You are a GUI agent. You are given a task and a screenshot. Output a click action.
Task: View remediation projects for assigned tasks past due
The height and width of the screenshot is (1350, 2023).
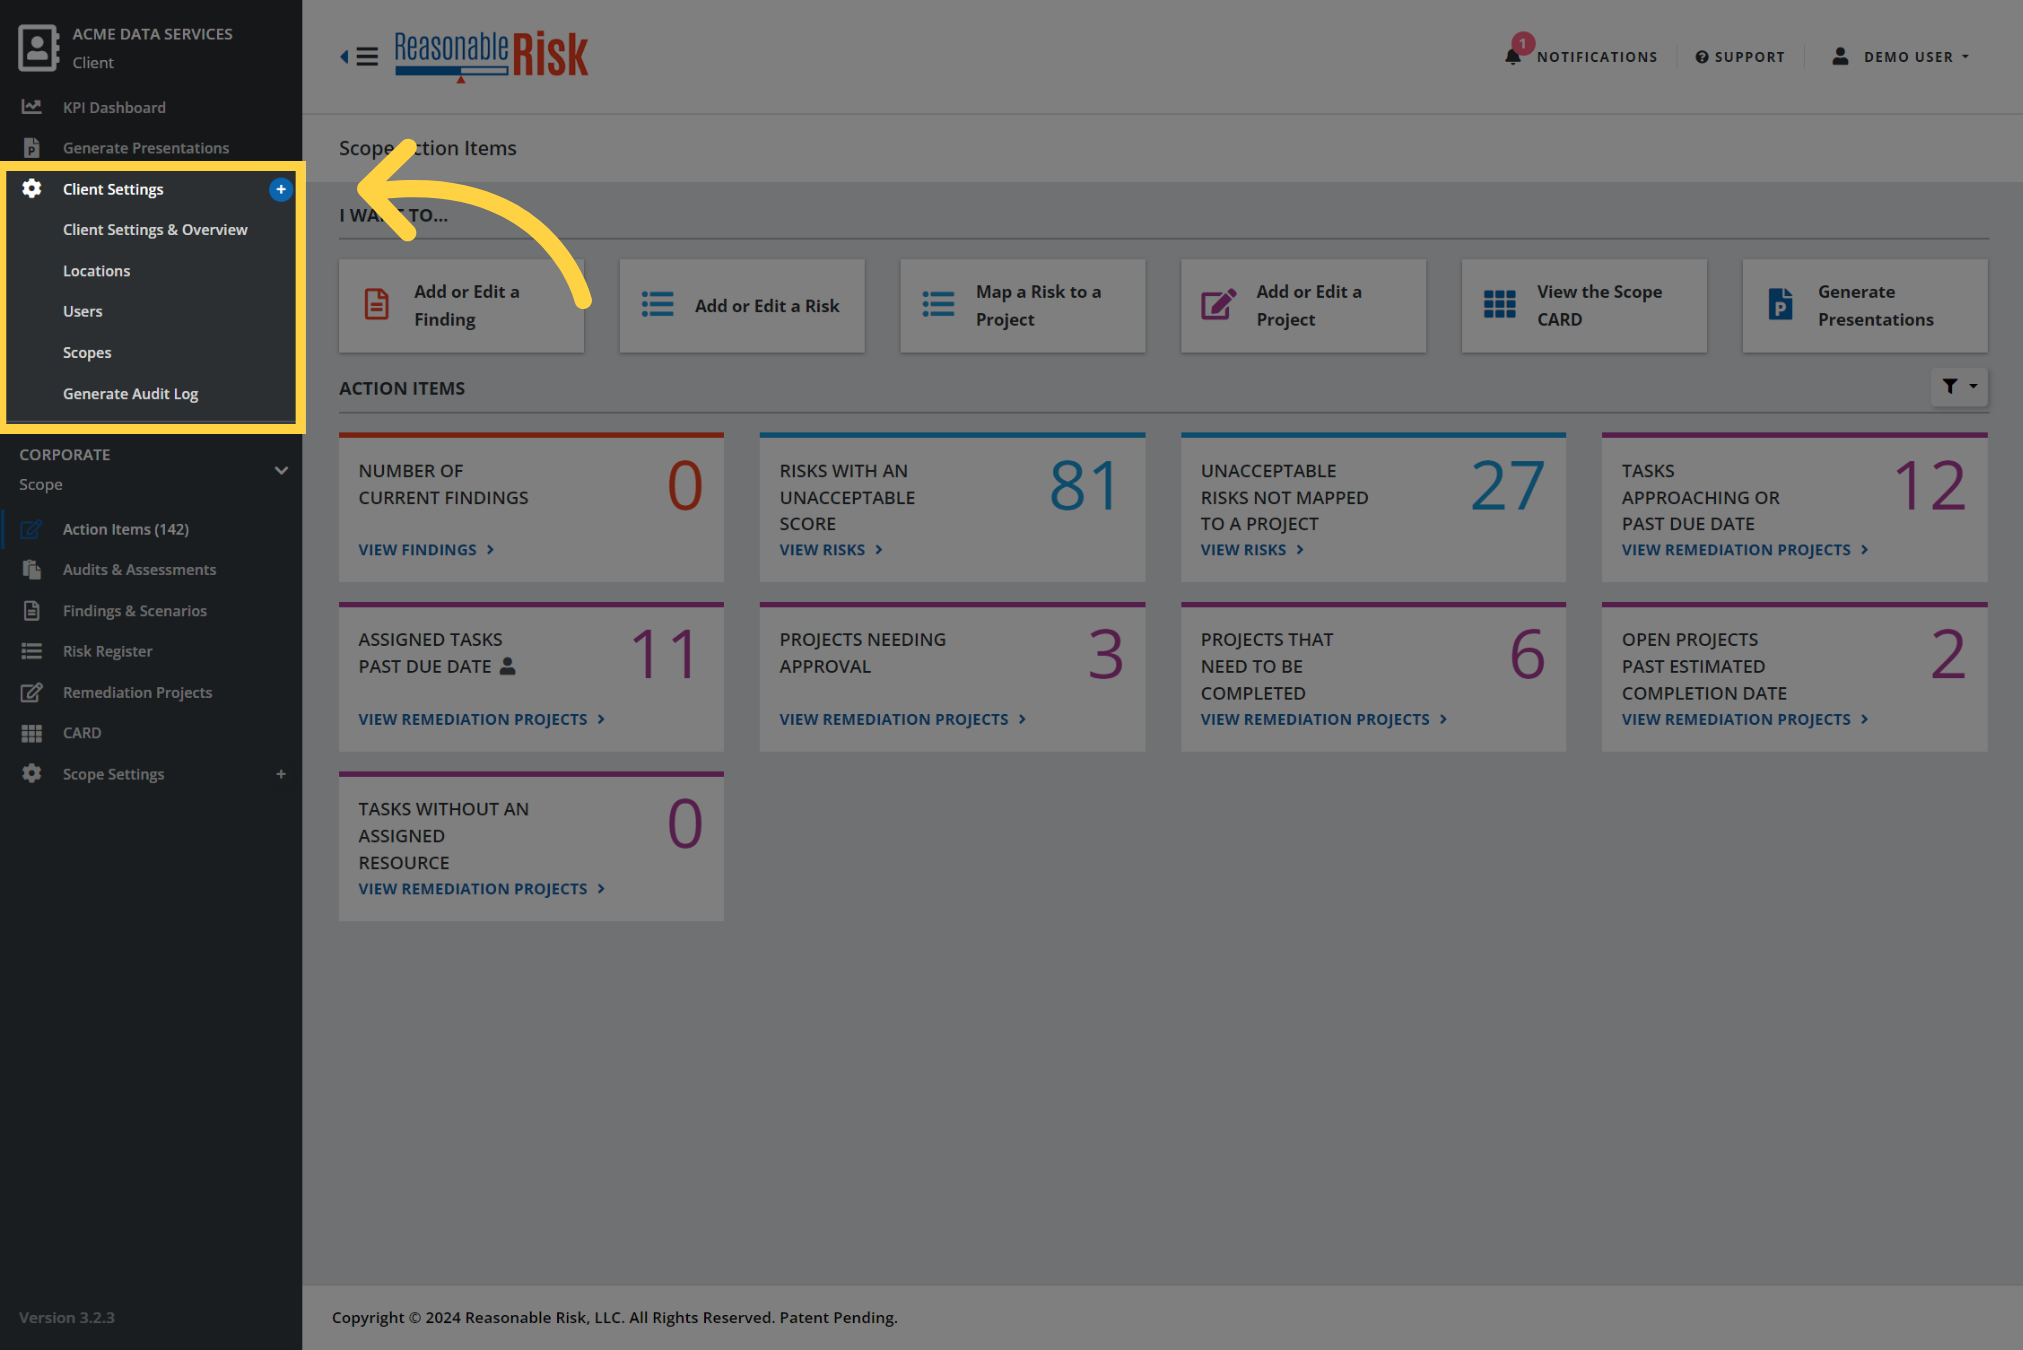(482, 719)
